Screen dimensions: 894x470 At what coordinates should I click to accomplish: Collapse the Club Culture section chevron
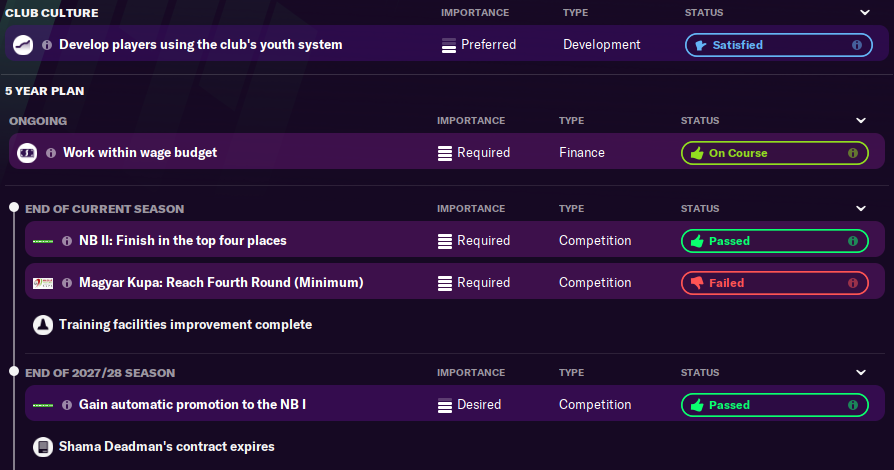[x=864, y=13]
